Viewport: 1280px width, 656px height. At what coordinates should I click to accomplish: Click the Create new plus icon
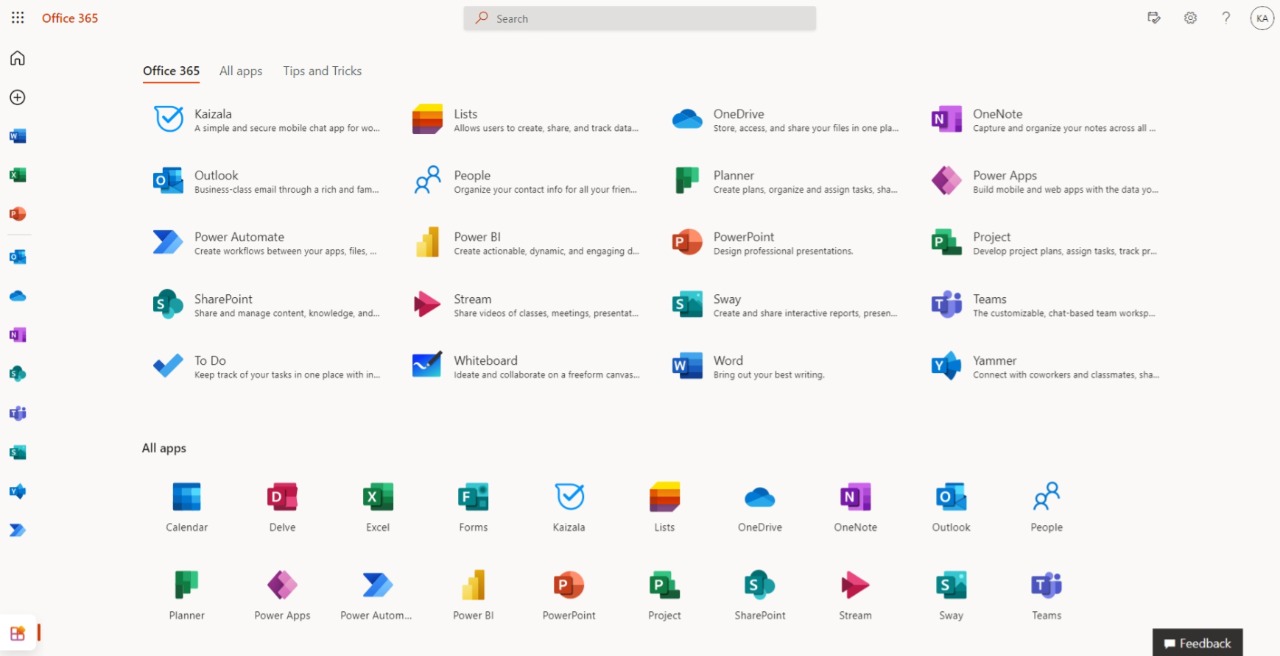(17, 97)
